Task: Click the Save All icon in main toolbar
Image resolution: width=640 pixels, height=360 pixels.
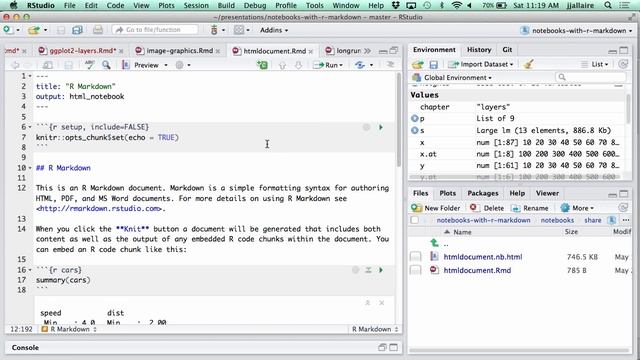Action: pos(77,30)
